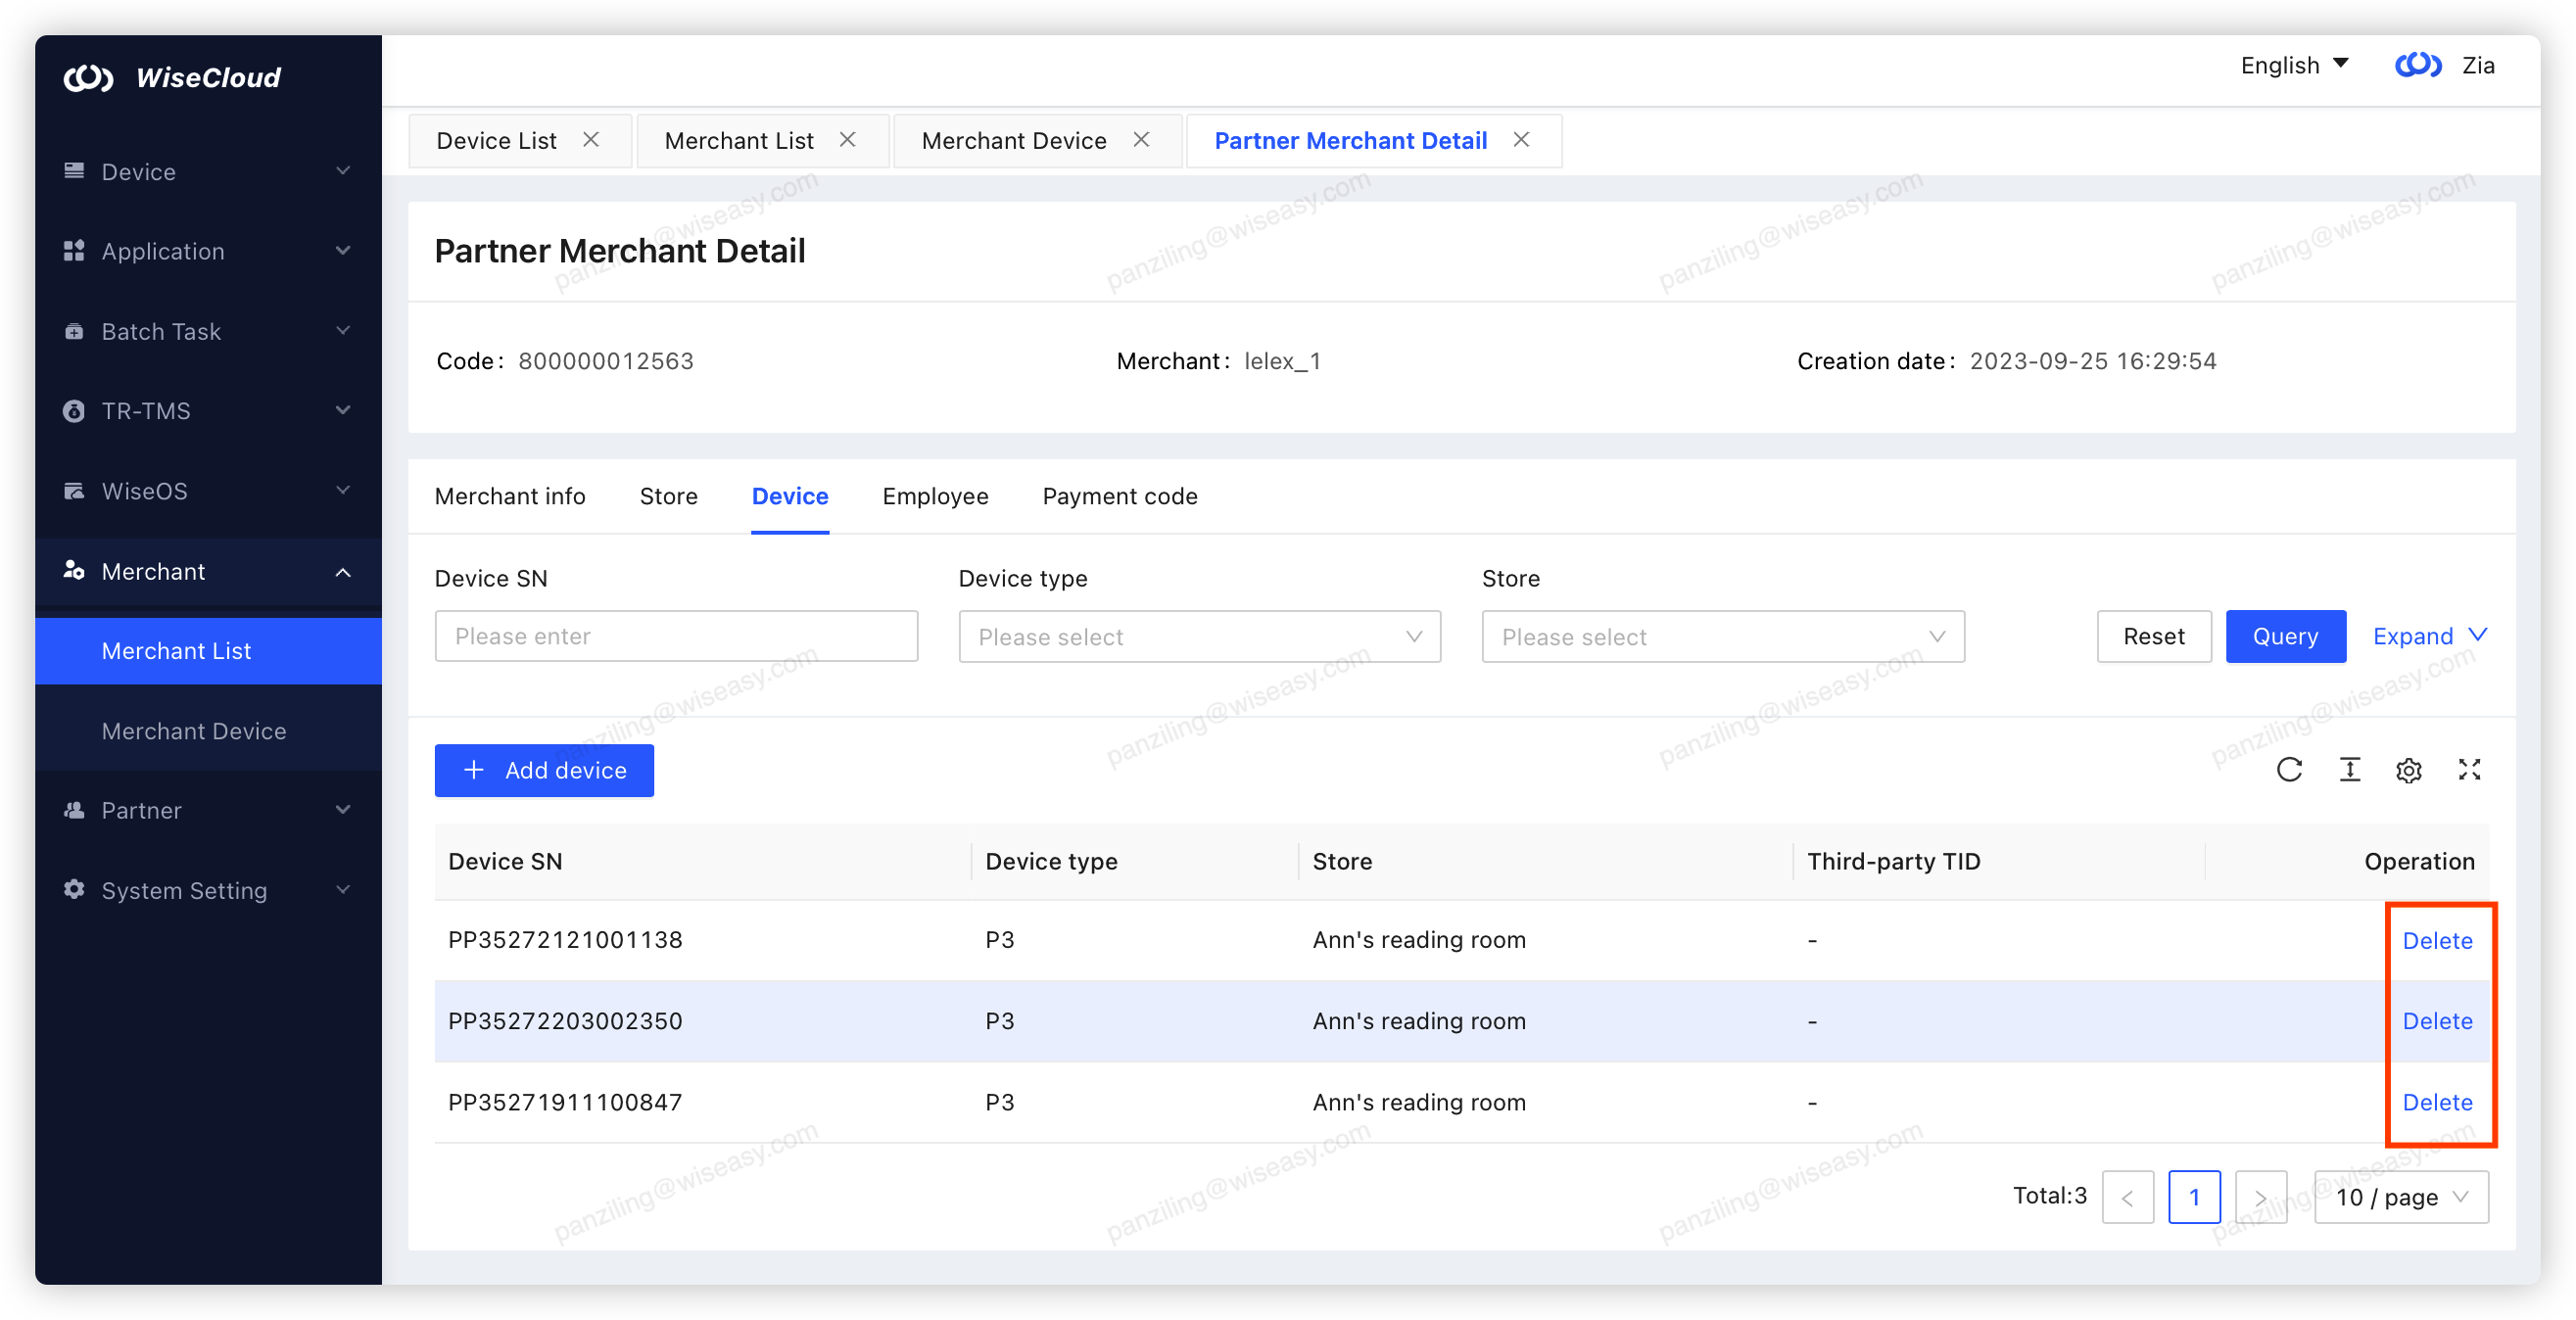This screenshot has height=1320, width=2576.
Task: Go to next page arrow
Action: pyautogui.click(x=2260, y=1197)
